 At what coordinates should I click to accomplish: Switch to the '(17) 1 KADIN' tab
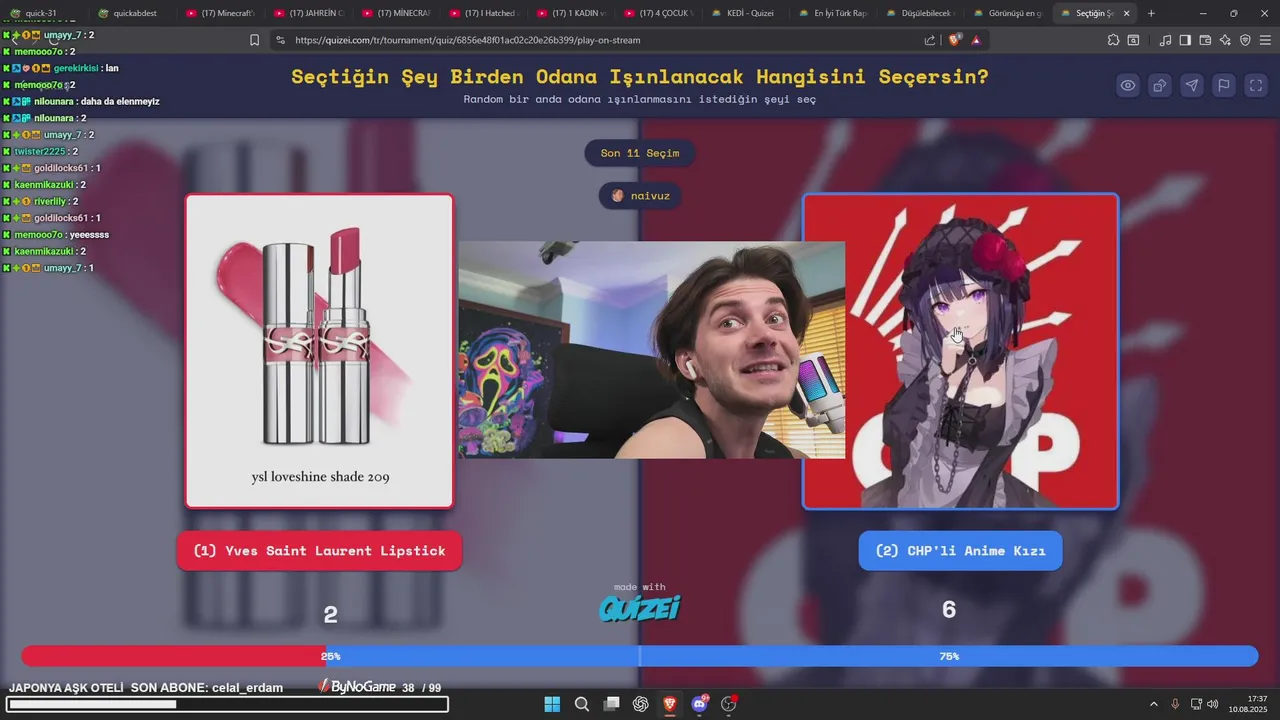point(570,13)
